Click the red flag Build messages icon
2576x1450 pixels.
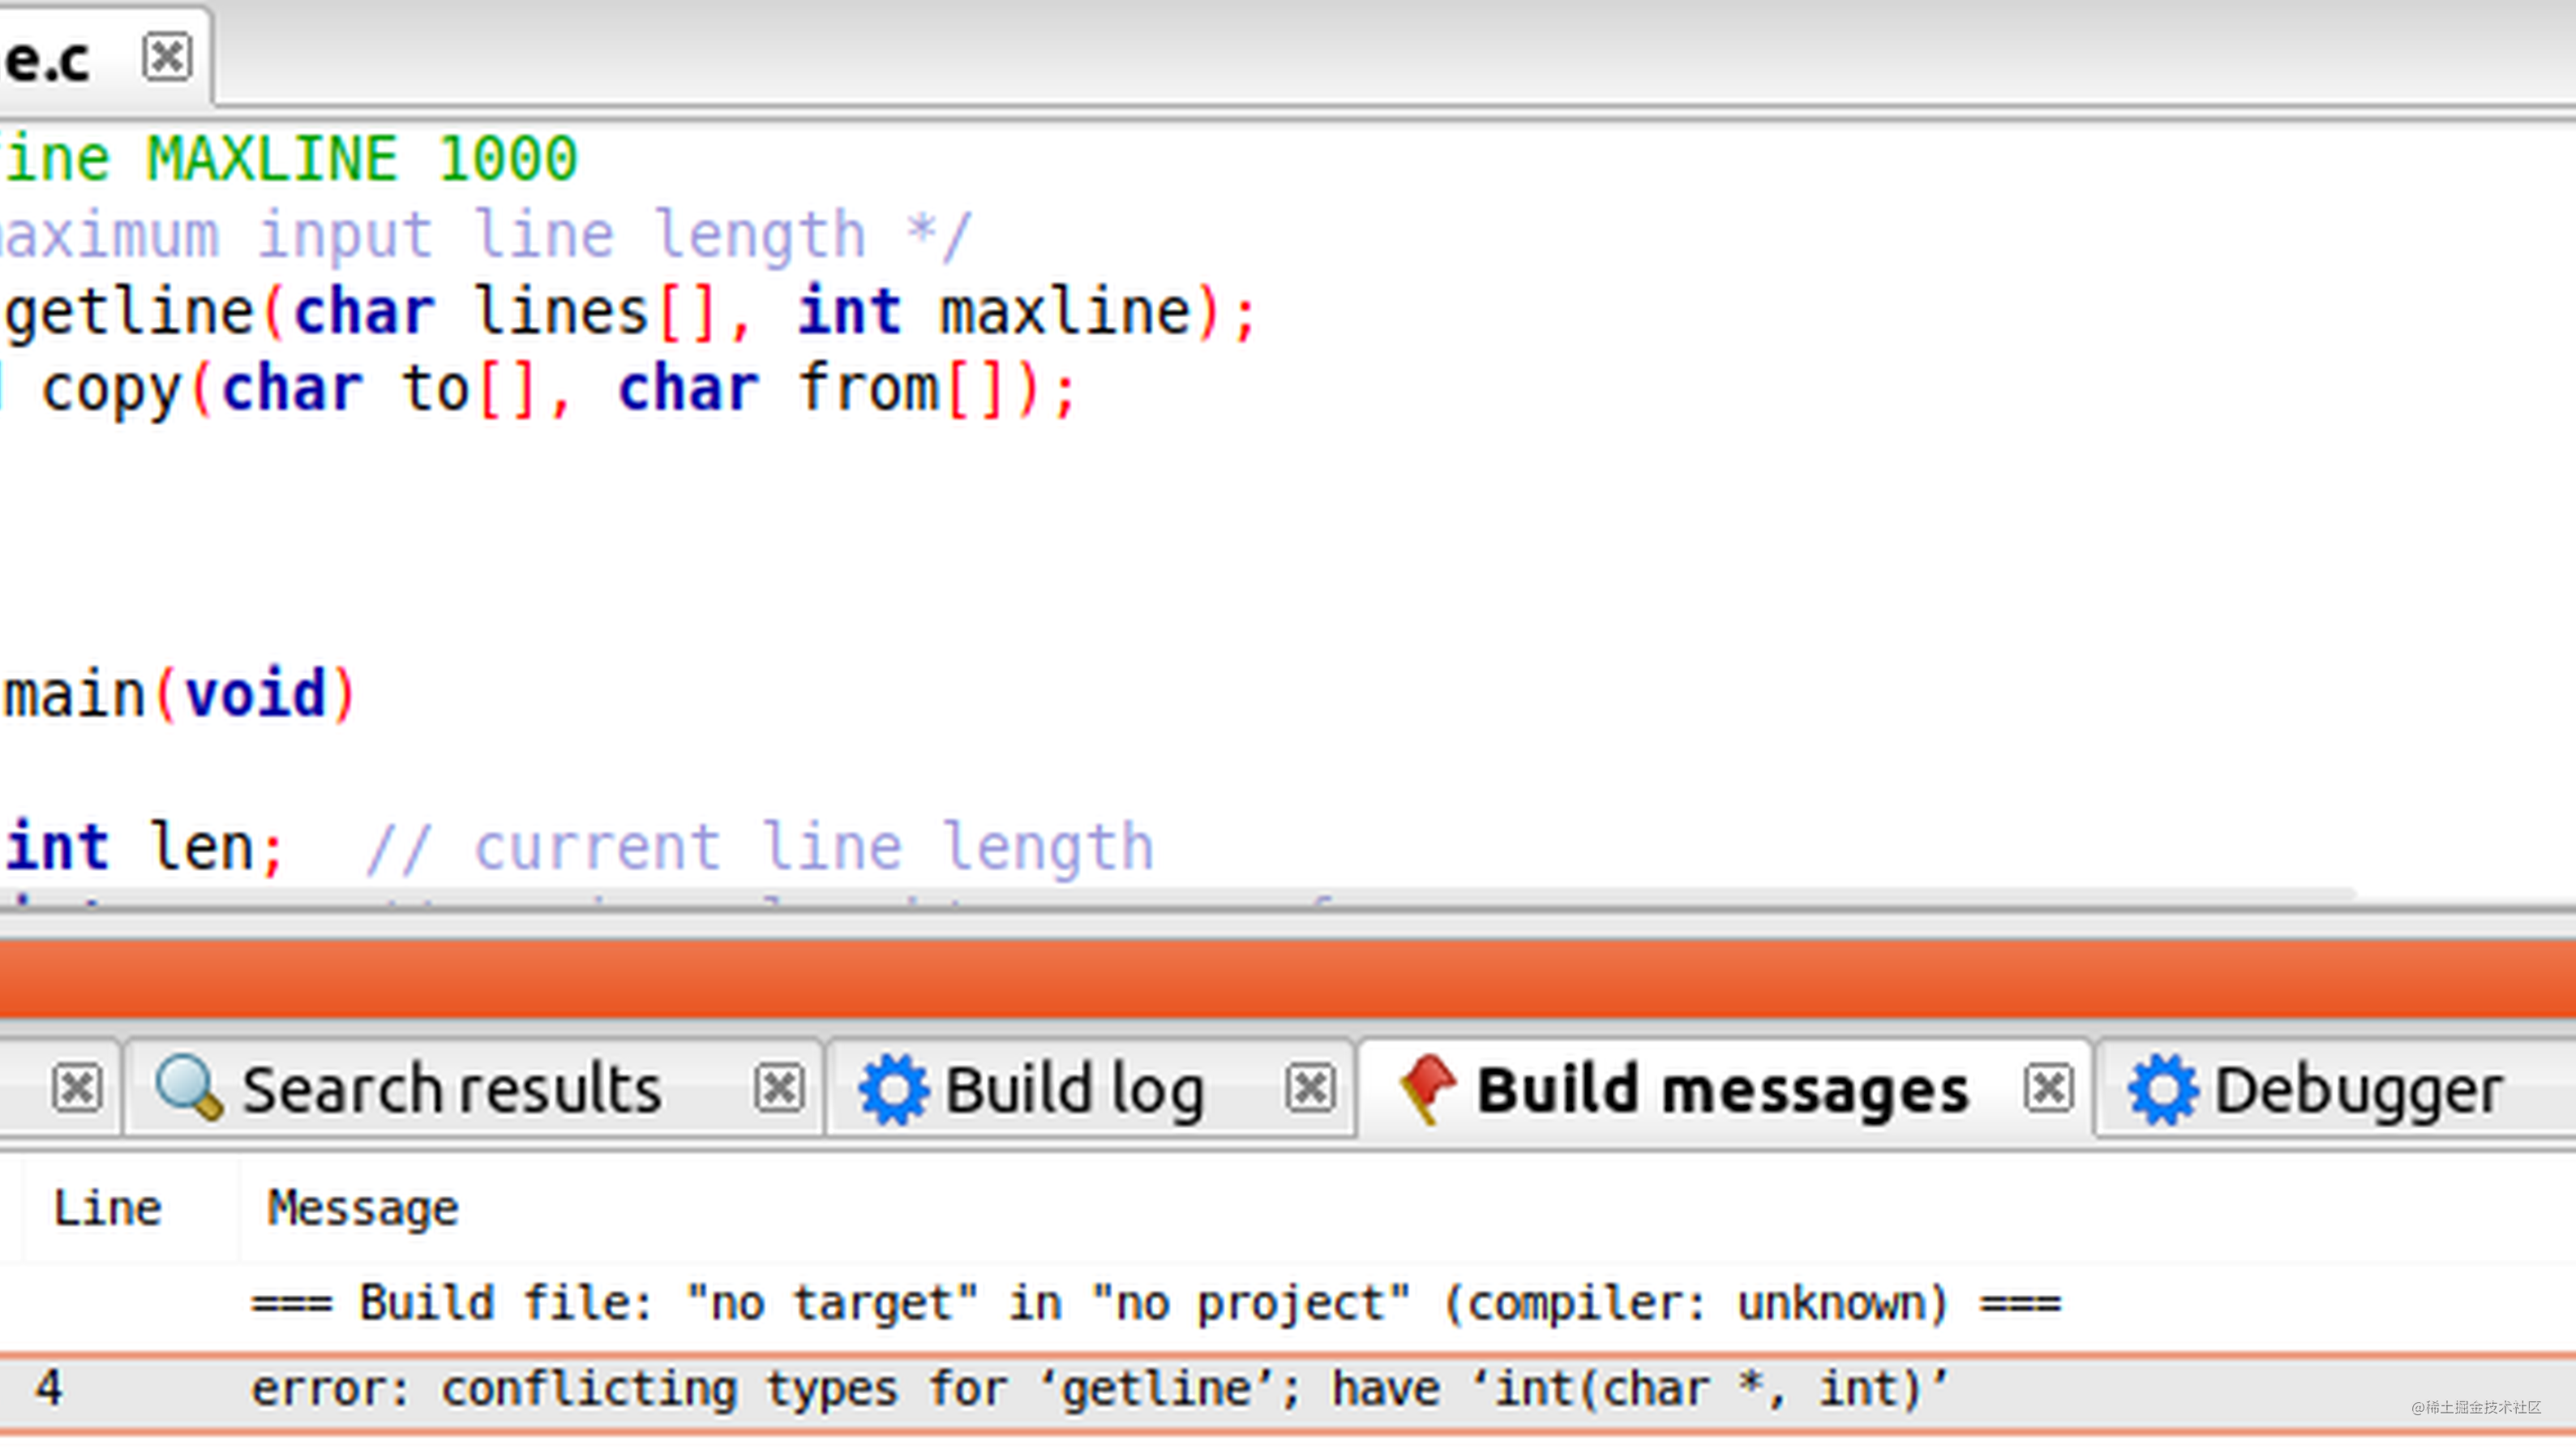[x=1427, y=1088]
